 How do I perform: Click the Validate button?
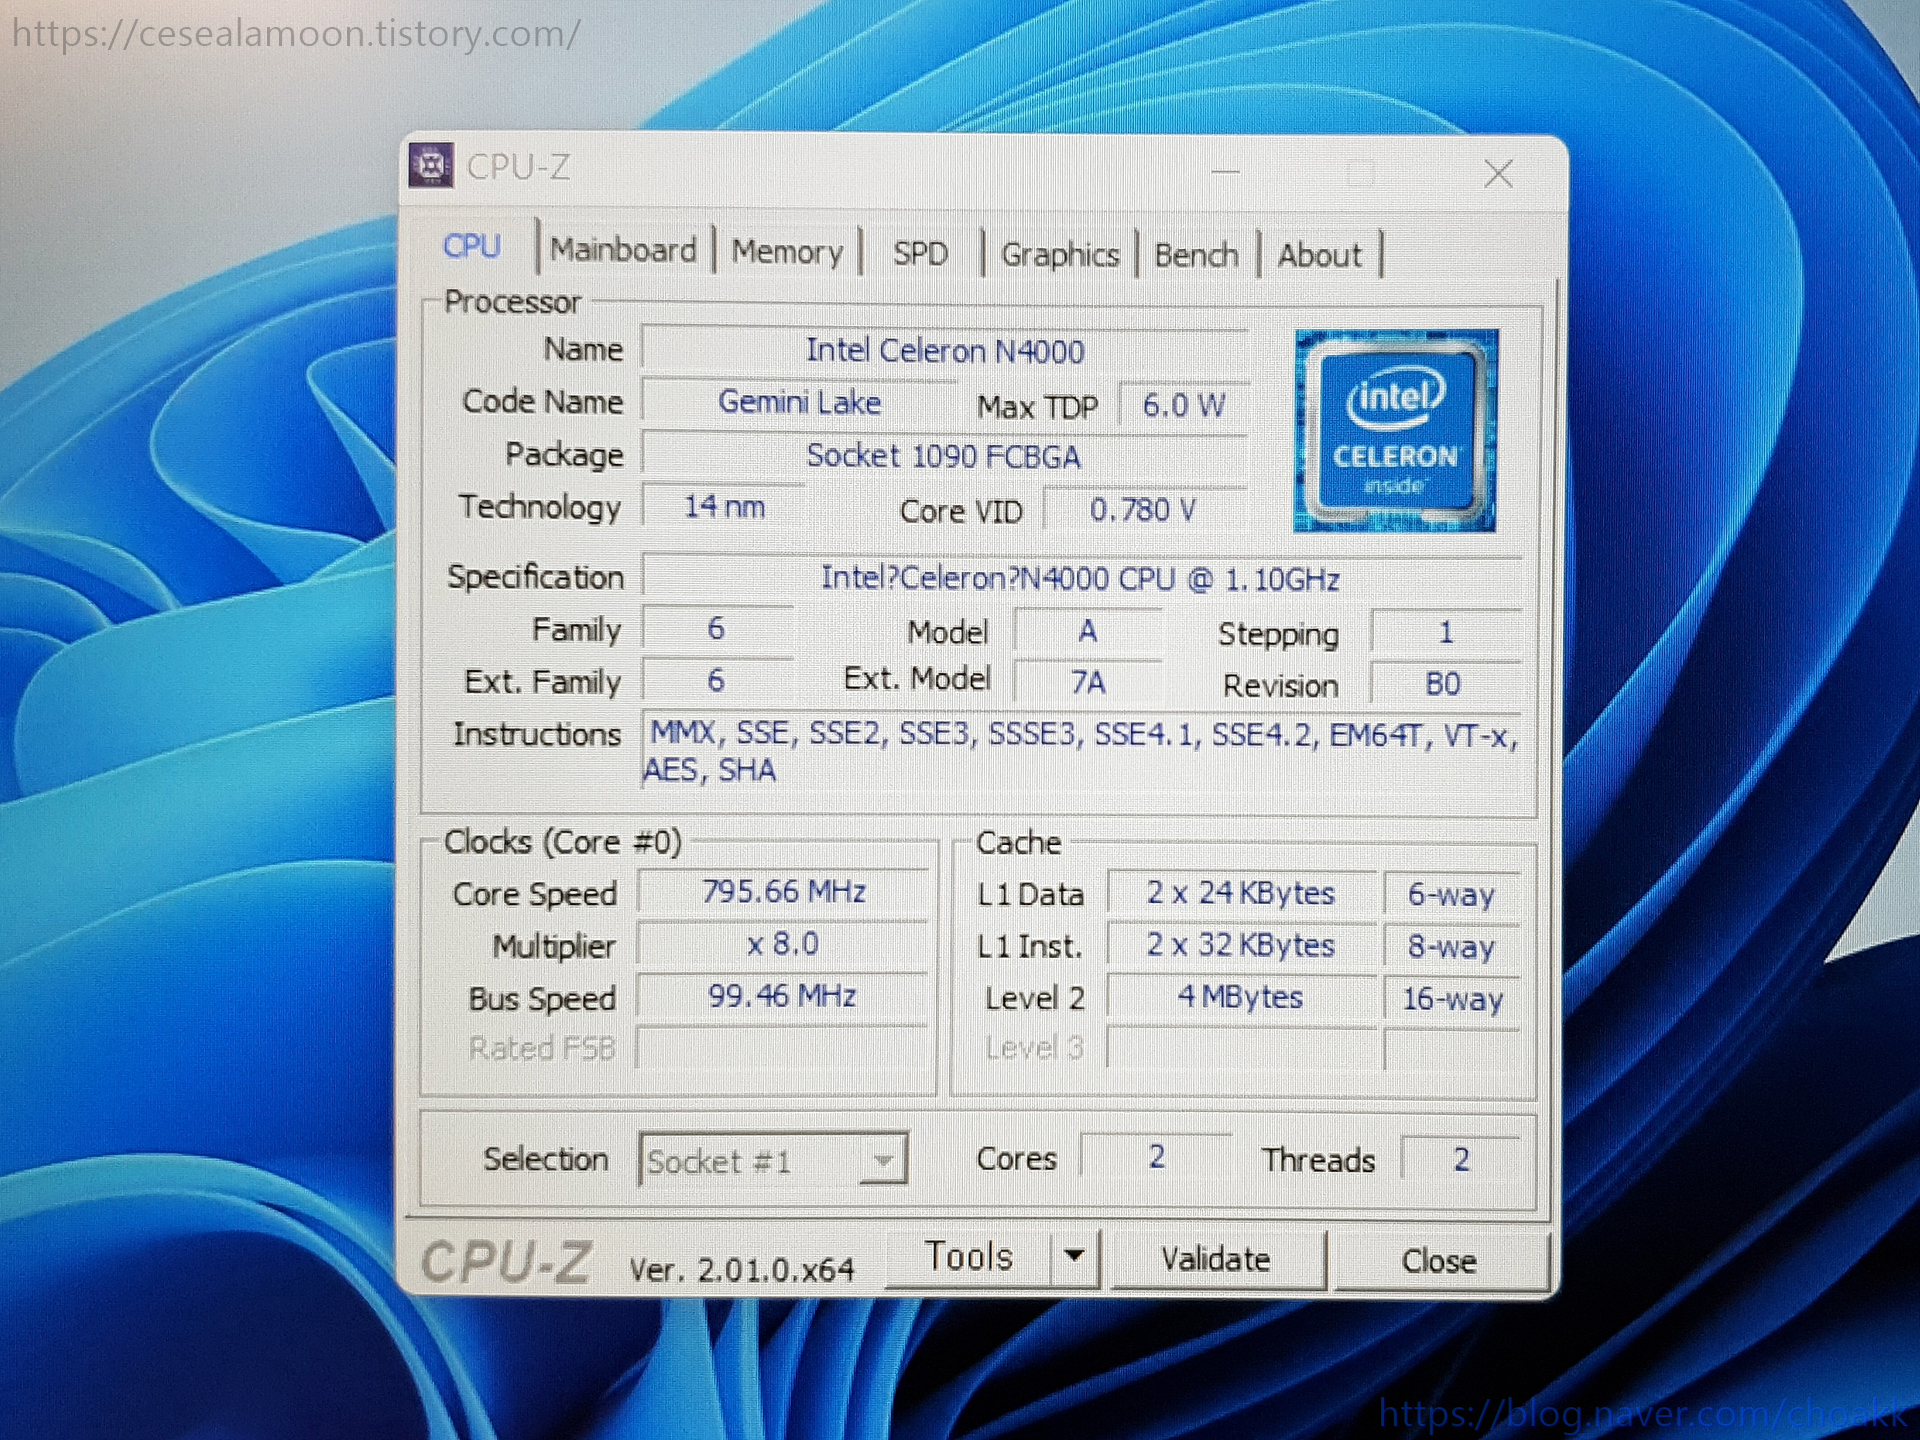click(1216, 1259)
